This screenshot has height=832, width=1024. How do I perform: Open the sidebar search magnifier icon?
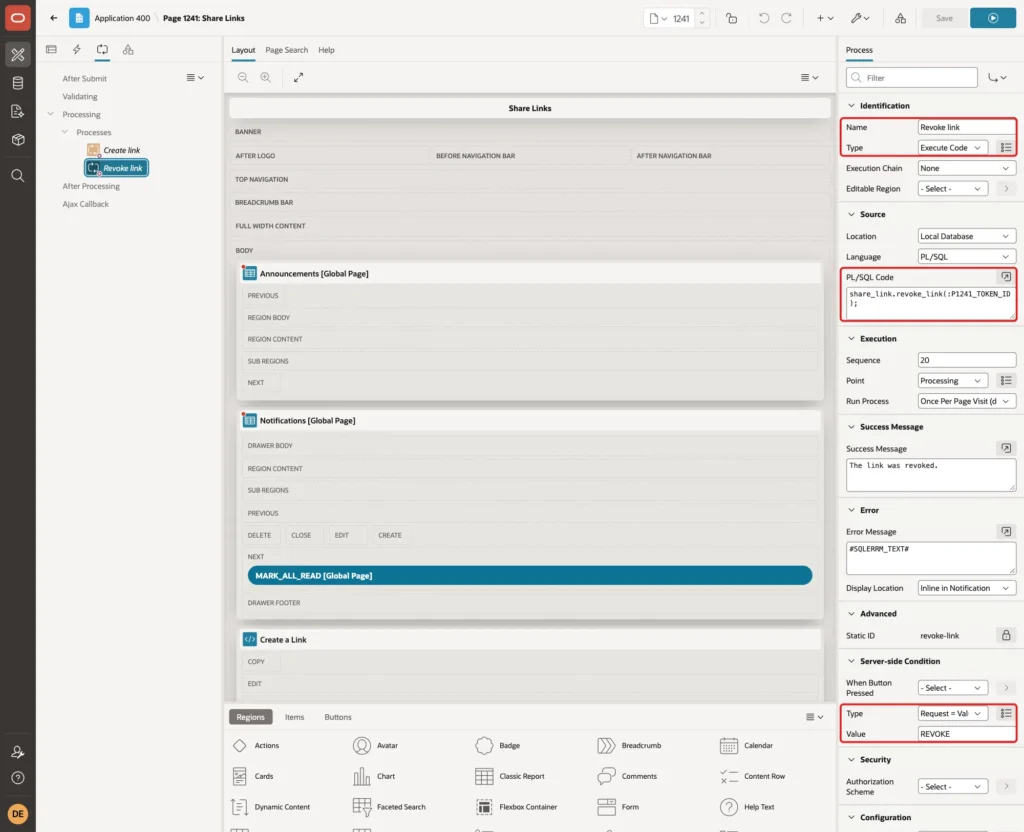click(x=18, y=175)
